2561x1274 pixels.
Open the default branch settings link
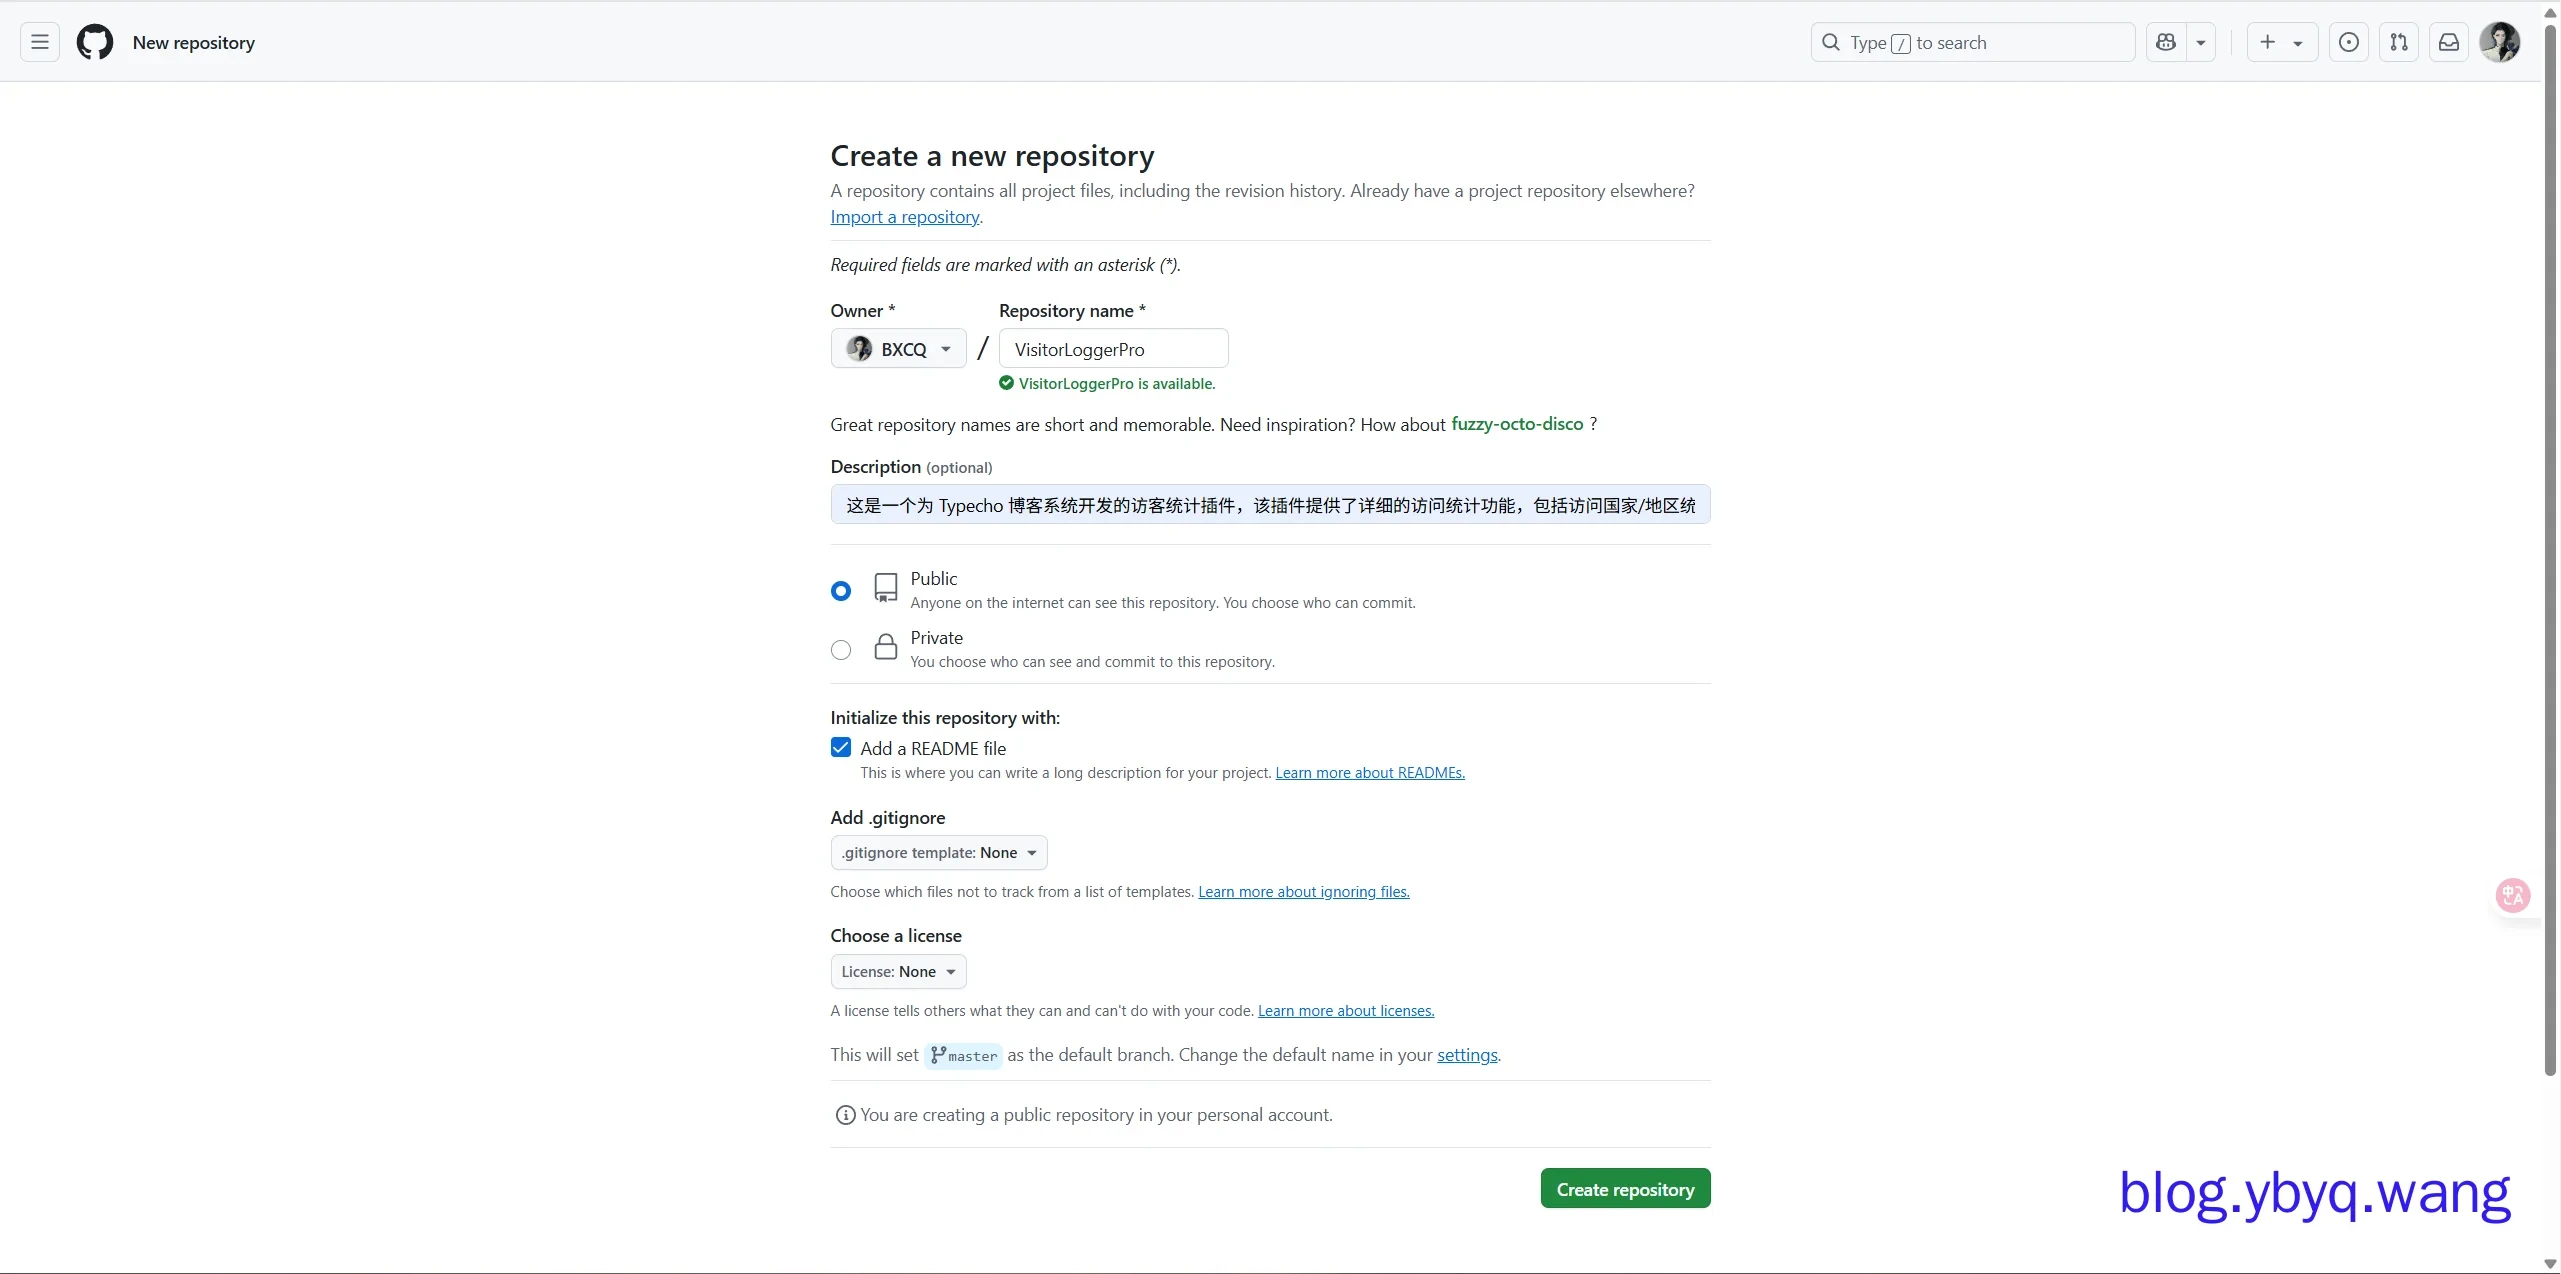[x=1467, y=1055]
